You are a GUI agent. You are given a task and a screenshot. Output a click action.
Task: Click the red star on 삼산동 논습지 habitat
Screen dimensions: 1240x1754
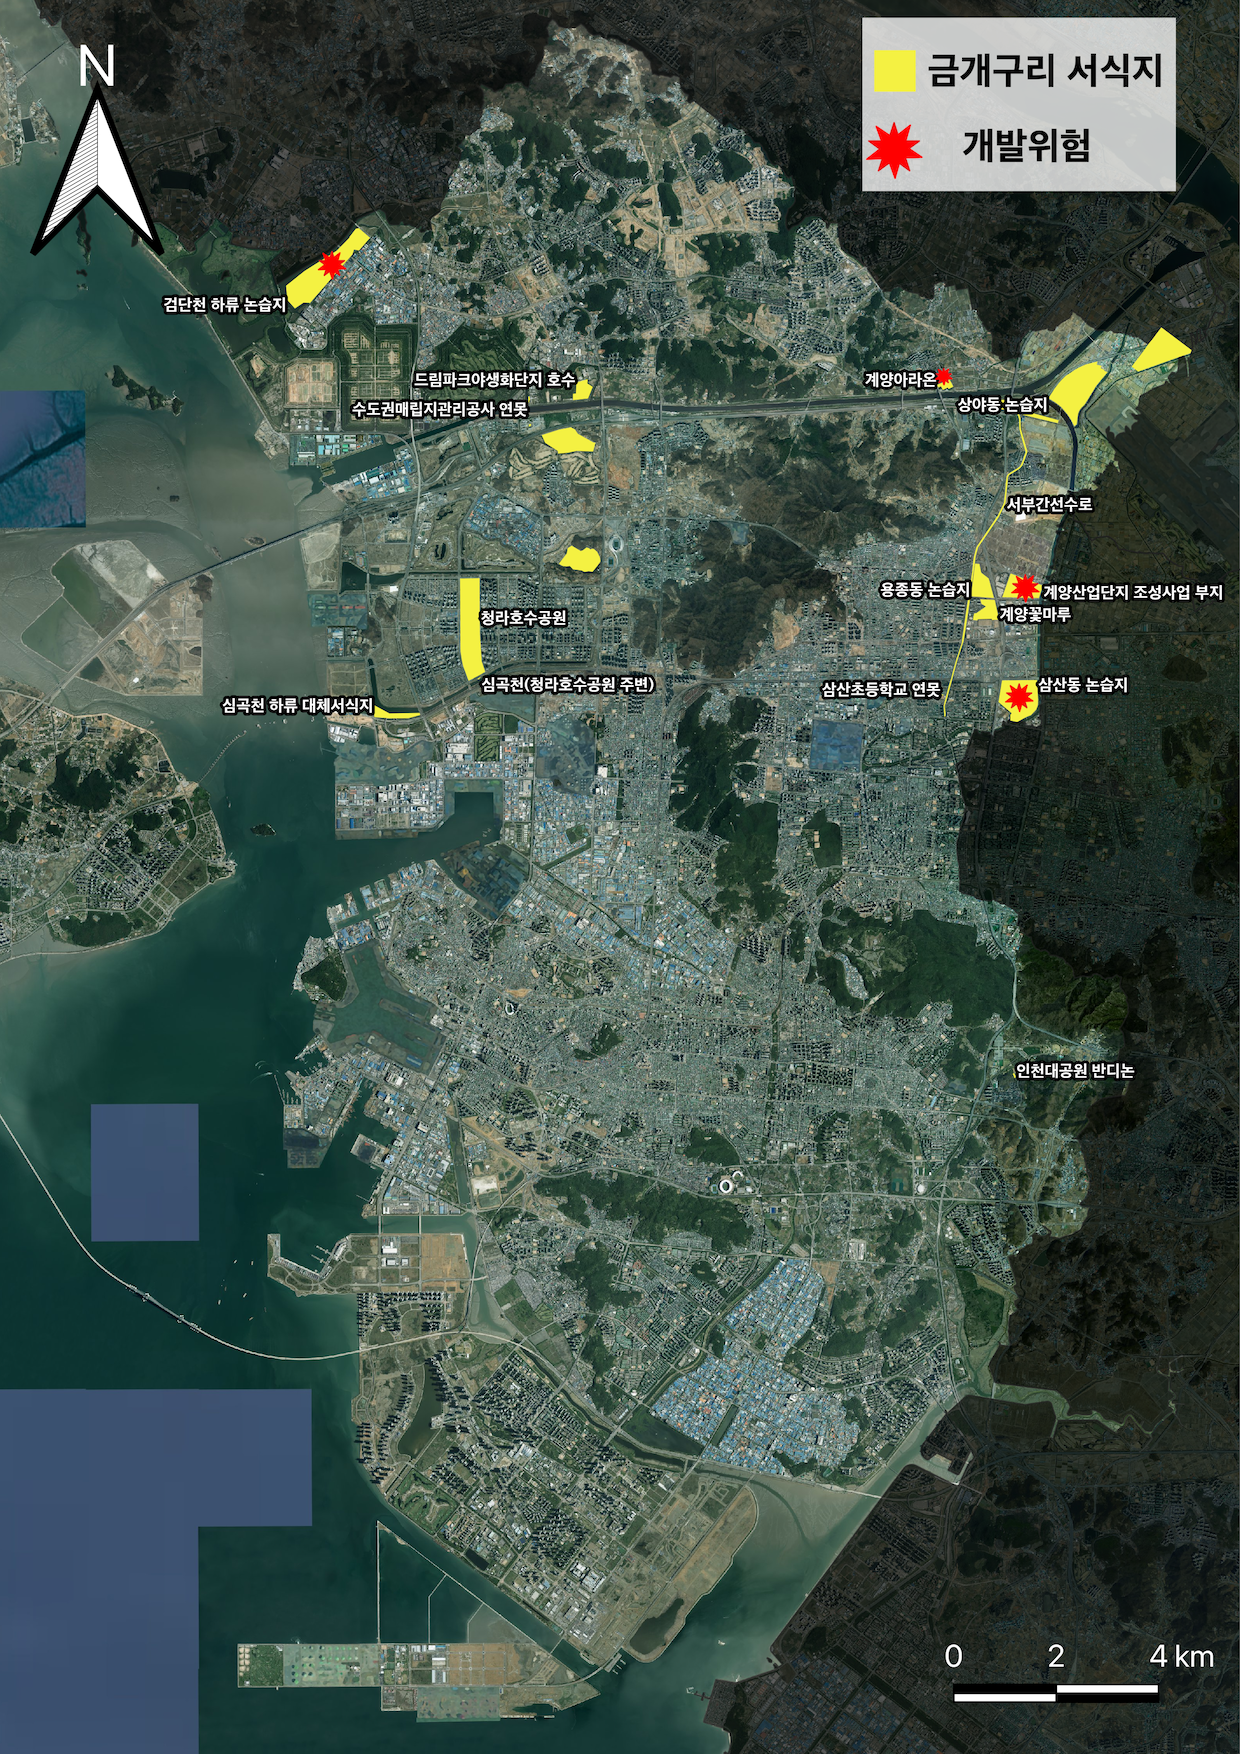(1019, 696)
